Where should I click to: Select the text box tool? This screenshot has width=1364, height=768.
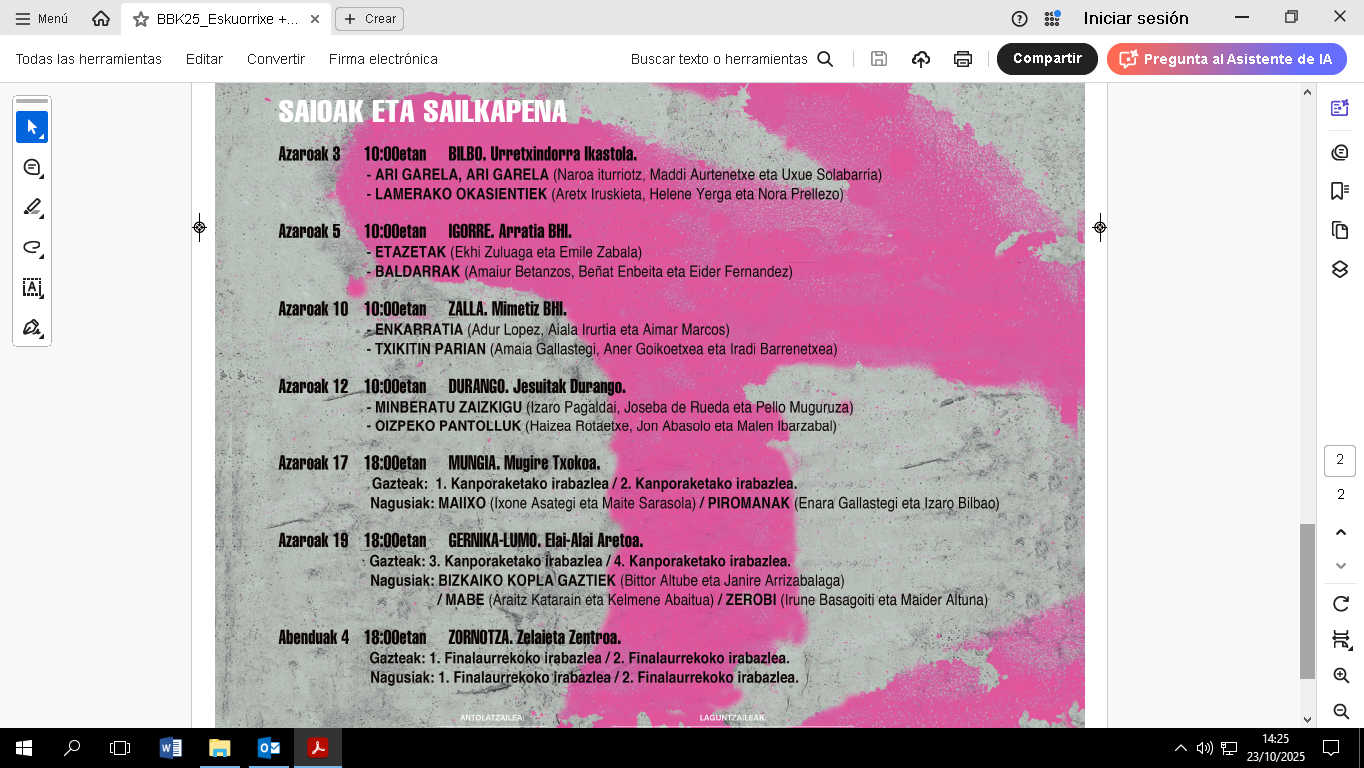[32, 288]
